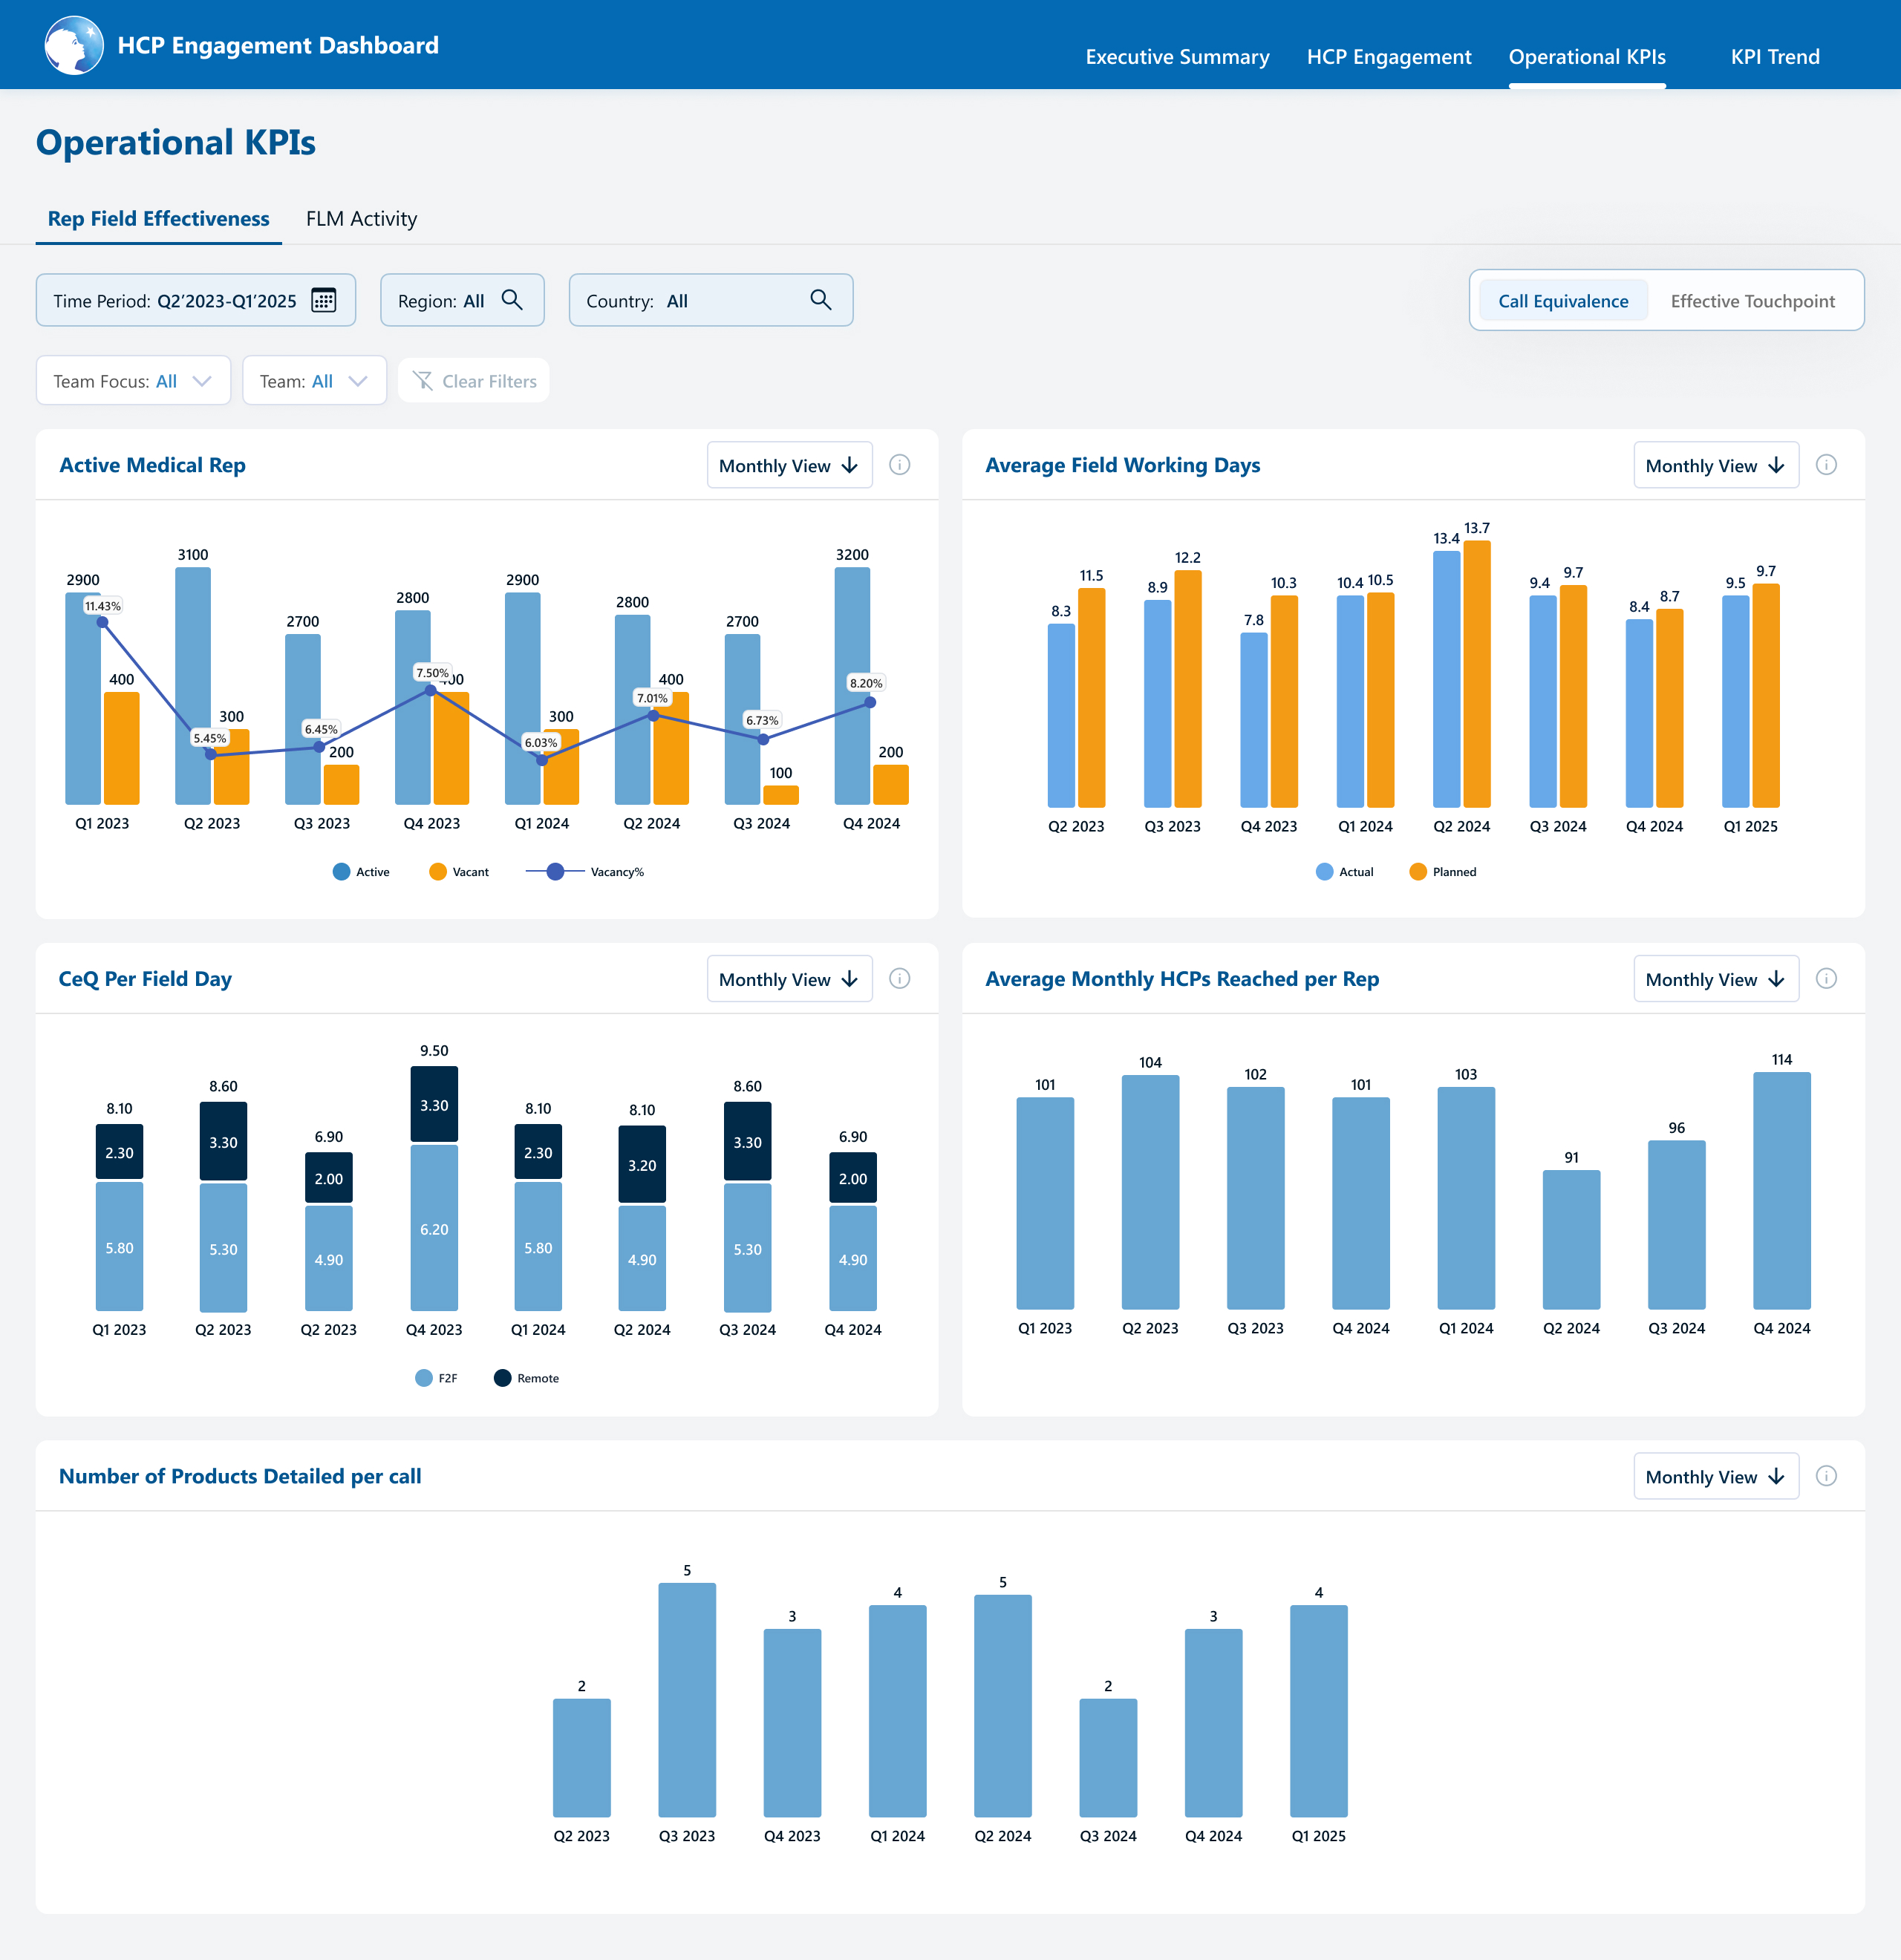Click the Country search magnifier icon
Screen dimensions: 1901x1960
tap(820, 300)
